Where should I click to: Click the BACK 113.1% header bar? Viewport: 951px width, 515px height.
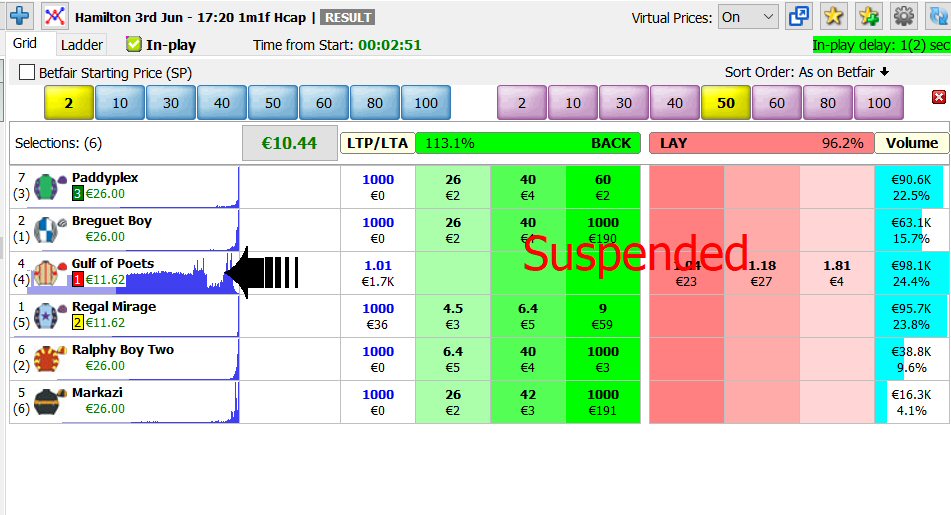click(x=528, y=143)
